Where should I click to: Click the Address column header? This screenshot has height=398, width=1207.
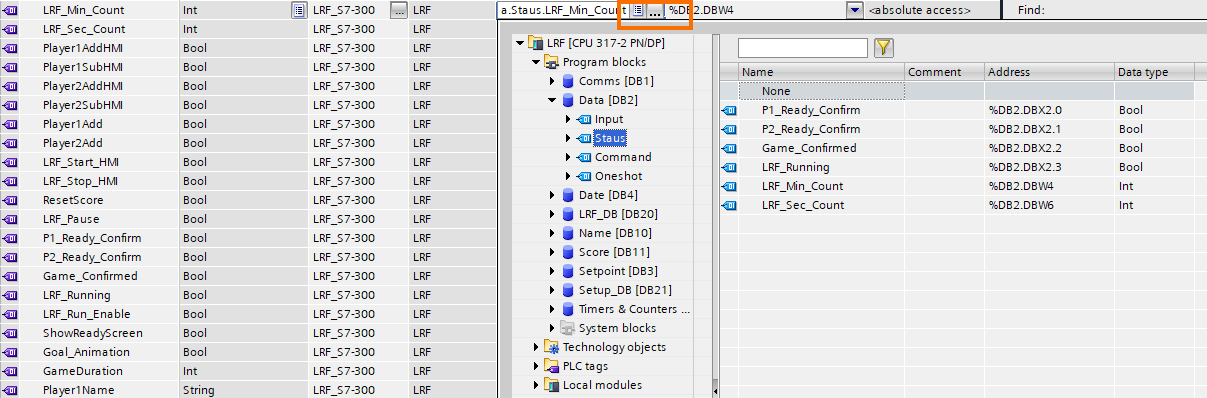pos(1048,72)
